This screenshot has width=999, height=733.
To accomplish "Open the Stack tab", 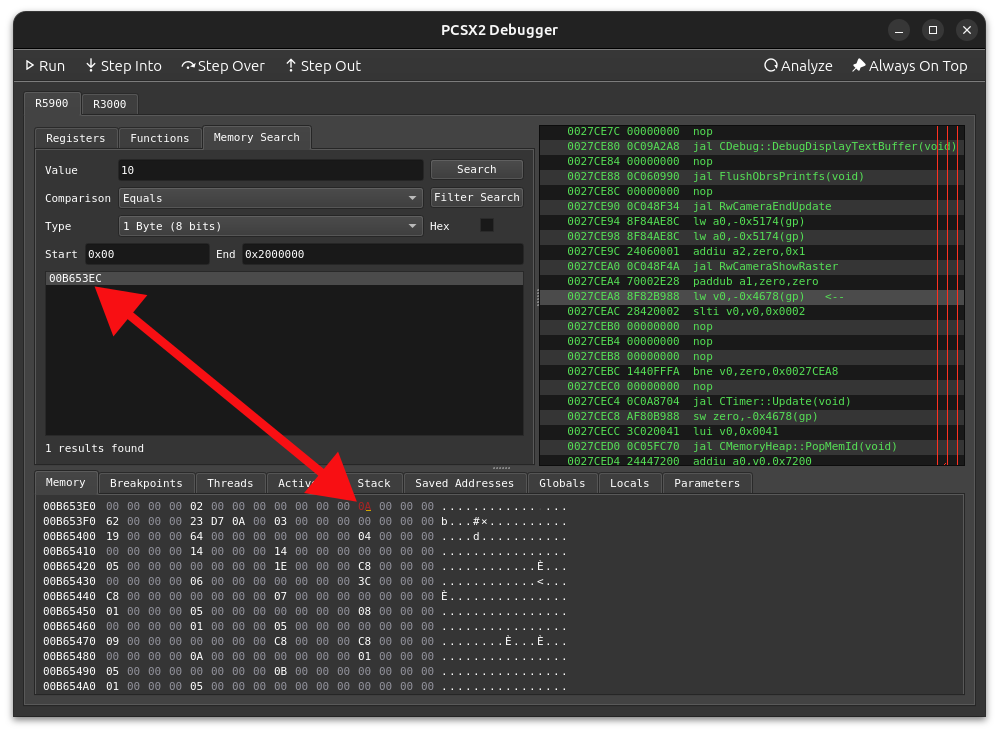I will [x=374, y=483].
